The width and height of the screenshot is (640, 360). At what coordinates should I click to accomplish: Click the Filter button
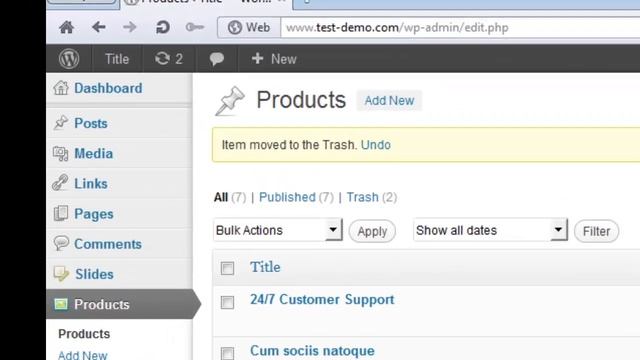(x=596, y=231)
